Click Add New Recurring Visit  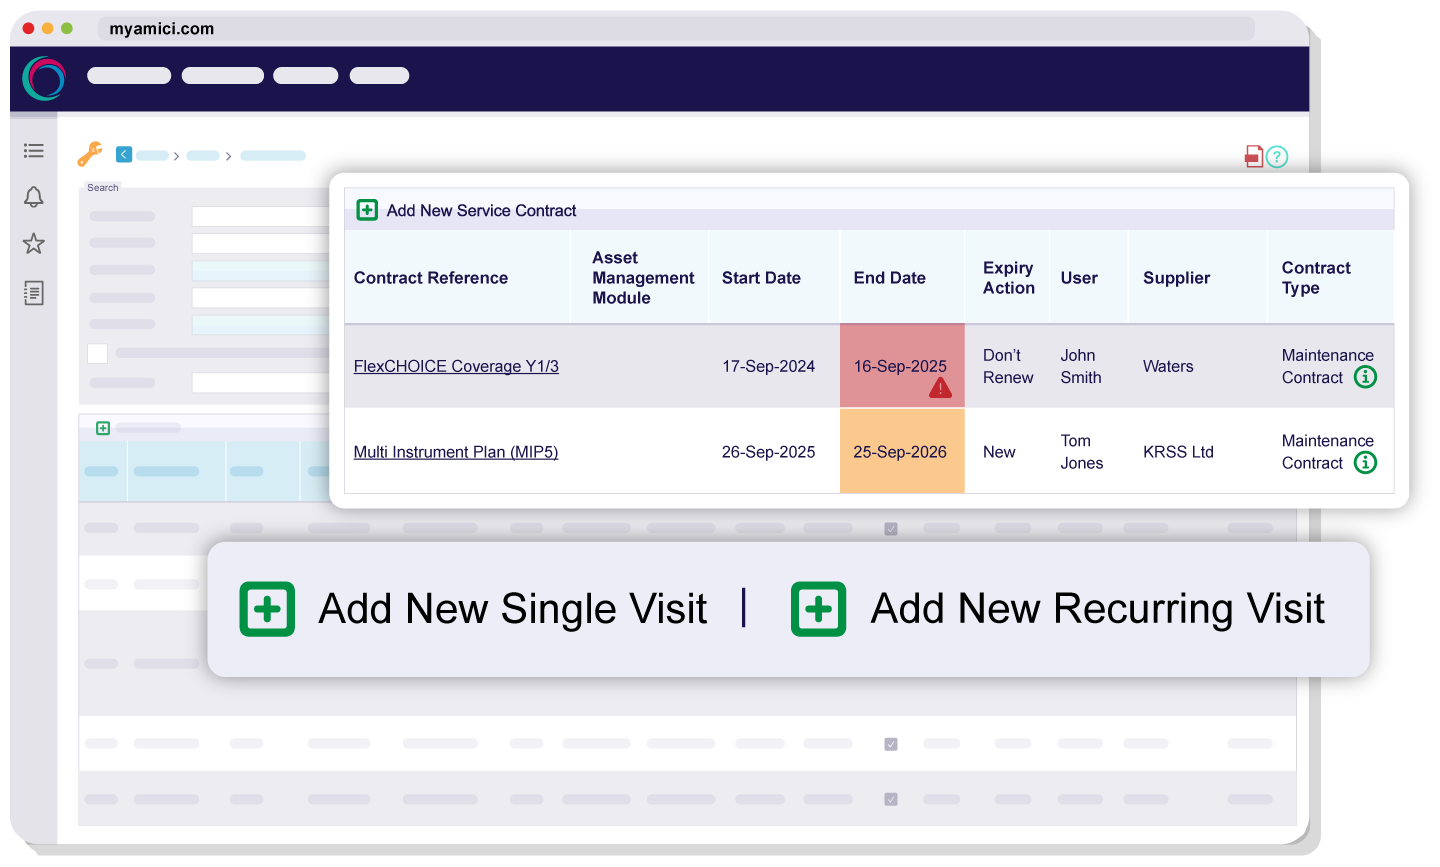point(1058,609)
